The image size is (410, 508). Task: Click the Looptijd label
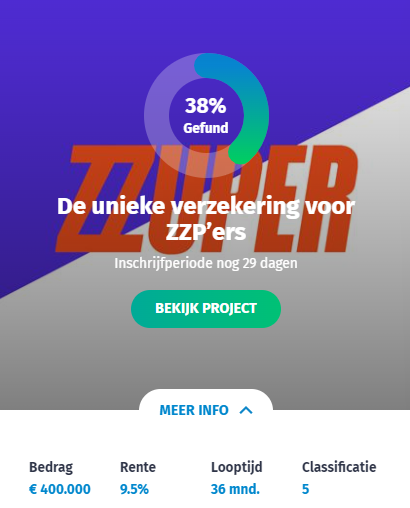[x=237, y=467]
